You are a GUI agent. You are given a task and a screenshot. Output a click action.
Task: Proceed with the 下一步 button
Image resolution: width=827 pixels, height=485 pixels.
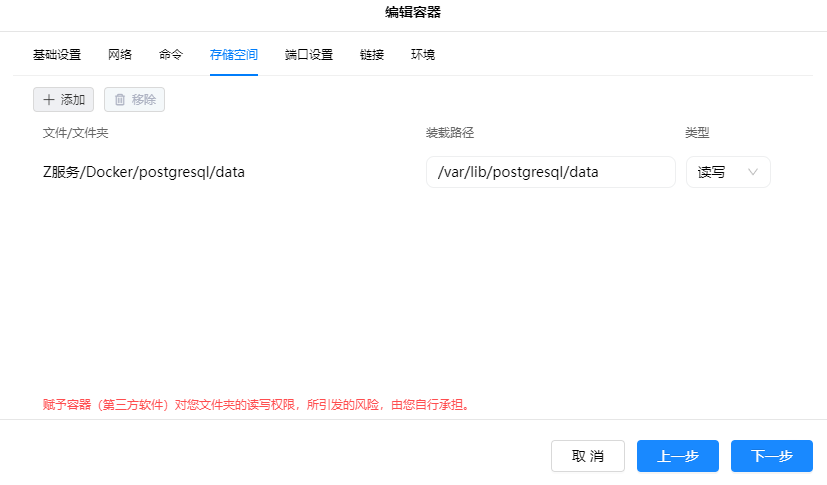771,456
